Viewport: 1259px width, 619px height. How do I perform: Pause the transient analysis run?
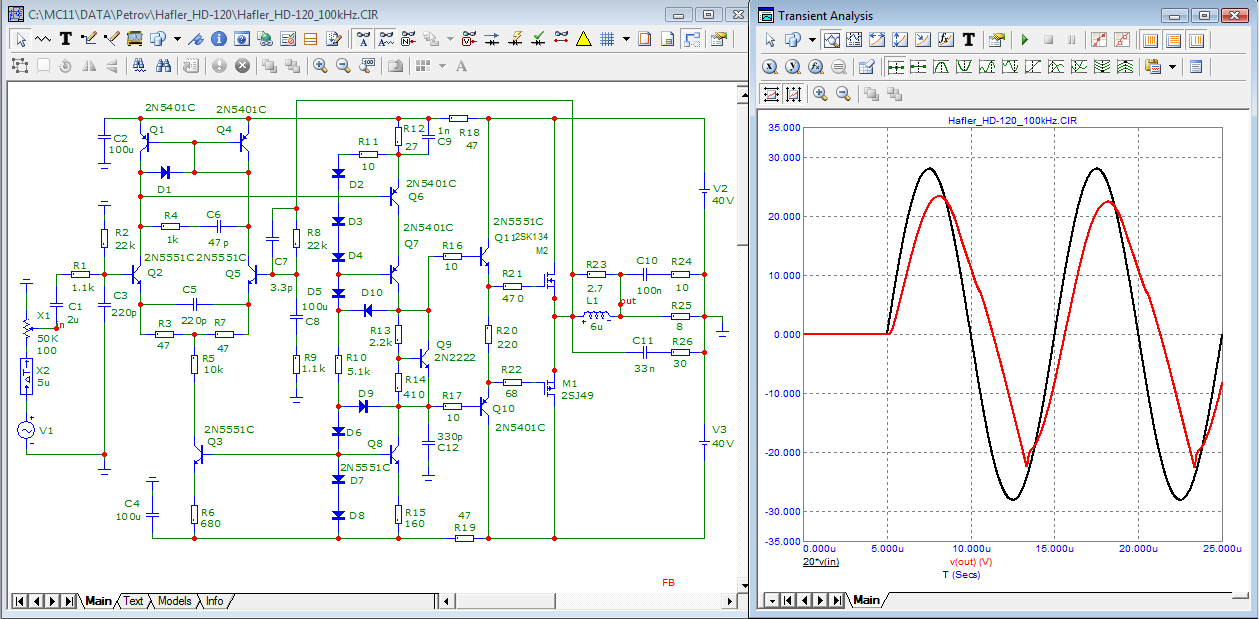point(1071,40)
